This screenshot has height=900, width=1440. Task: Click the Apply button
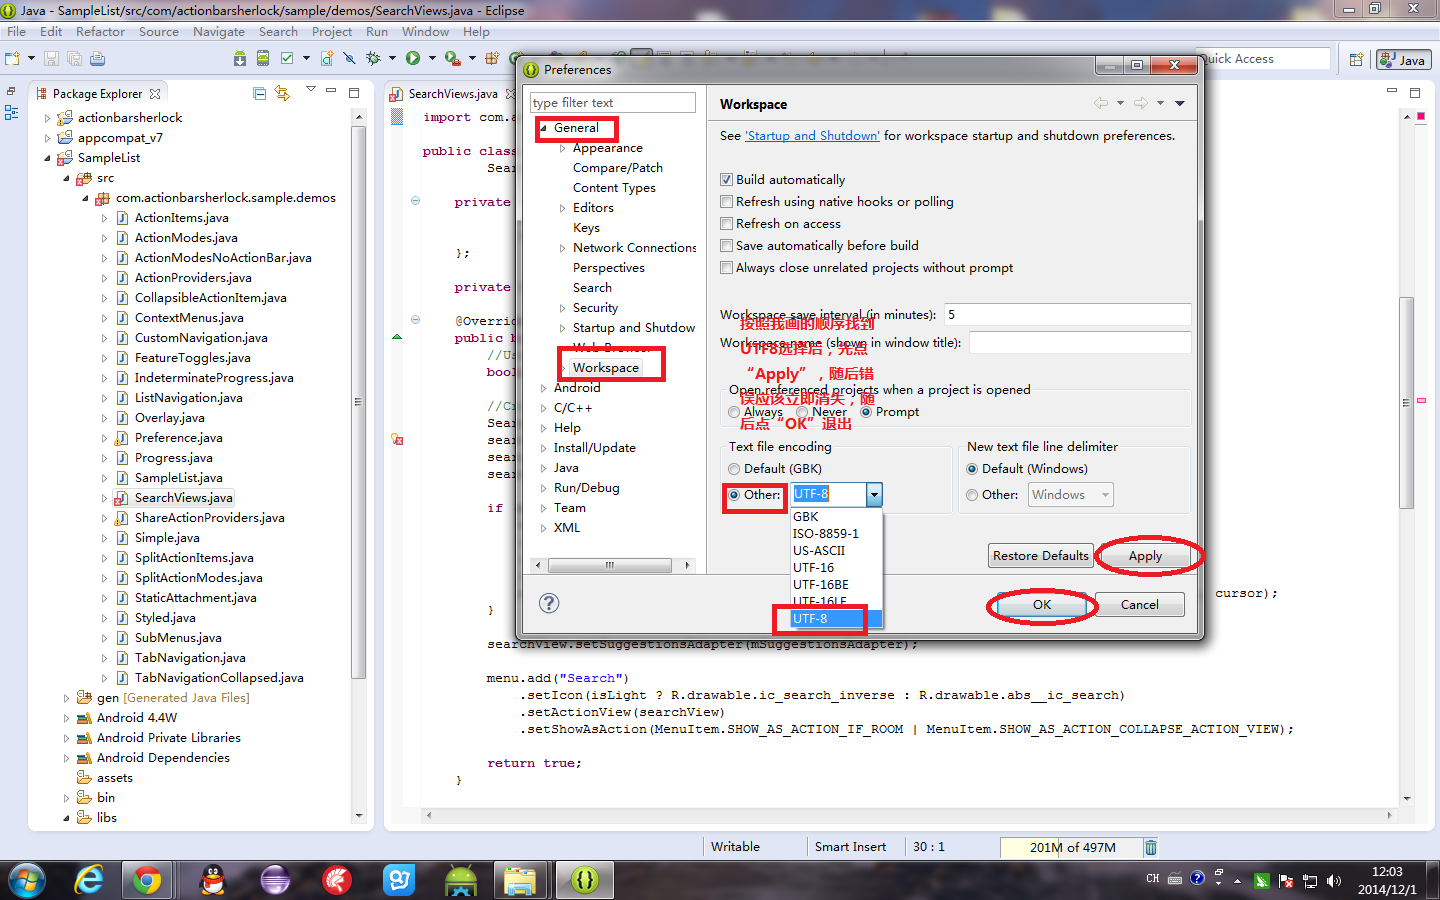click(x=1145, y=556)
